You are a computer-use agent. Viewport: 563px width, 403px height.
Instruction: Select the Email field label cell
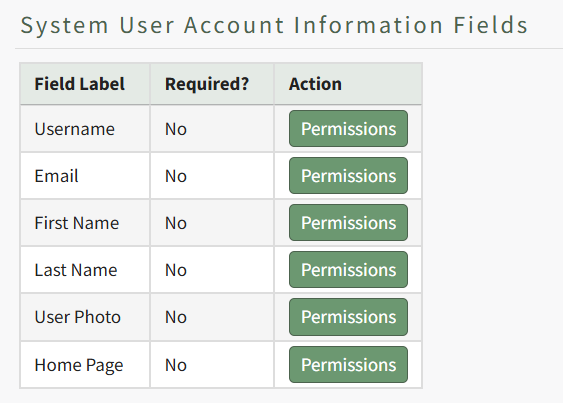(x=85, y=176)
